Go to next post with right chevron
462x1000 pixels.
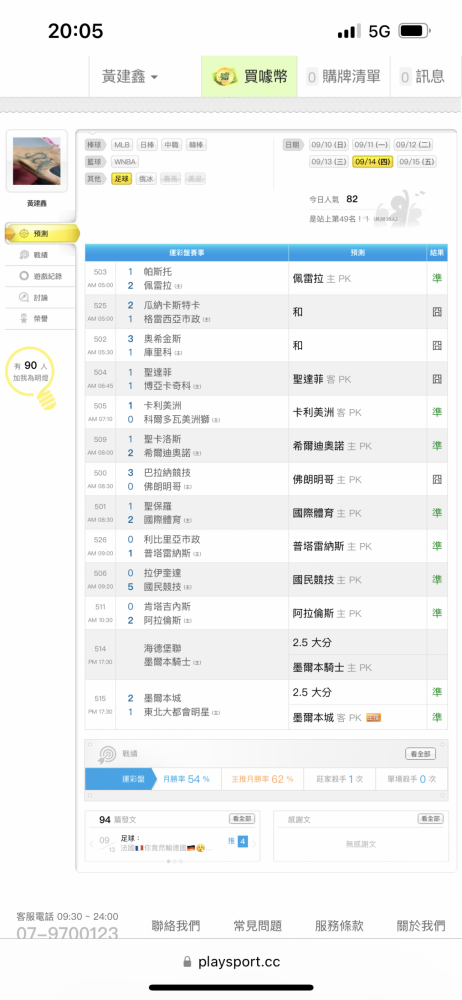(254, 843)
